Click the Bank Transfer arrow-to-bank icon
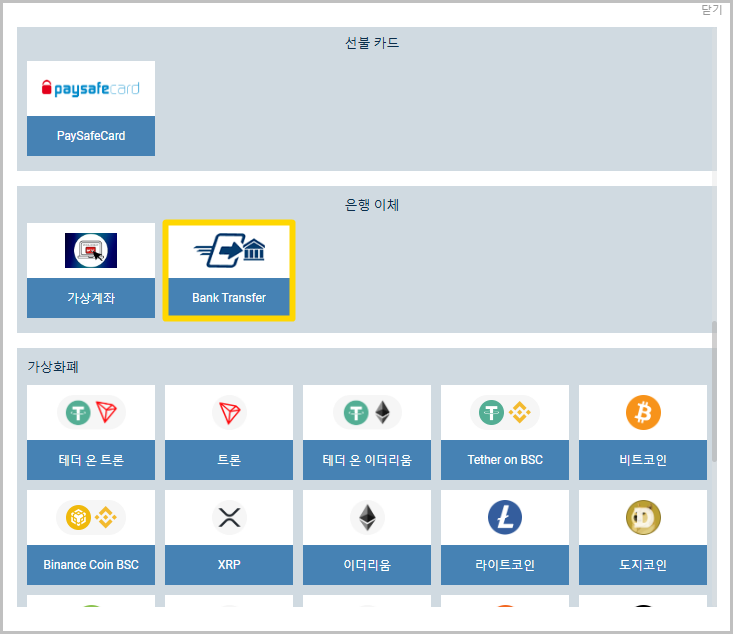Screen dimensions: 733x634 point(229,251)
